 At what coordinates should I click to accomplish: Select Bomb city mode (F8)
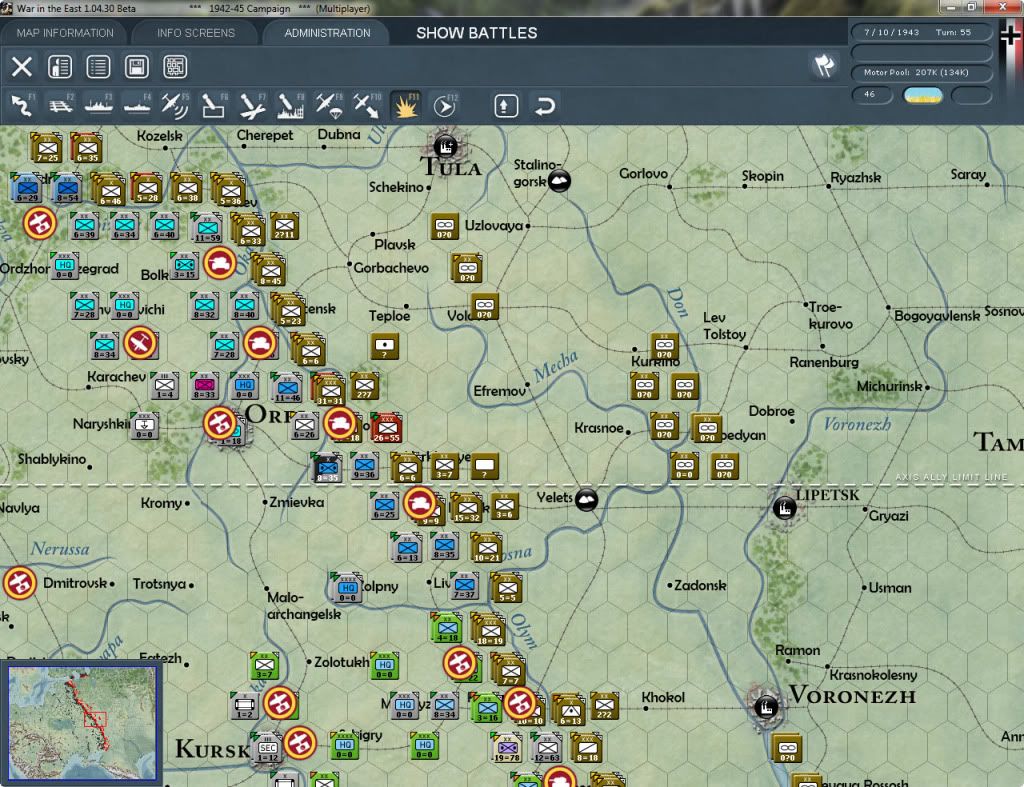pos(290,106)
